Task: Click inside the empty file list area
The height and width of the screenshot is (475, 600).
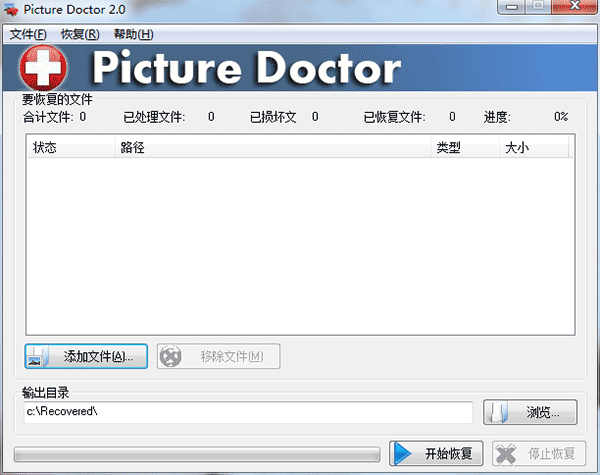Action: (x=300, y=245)
